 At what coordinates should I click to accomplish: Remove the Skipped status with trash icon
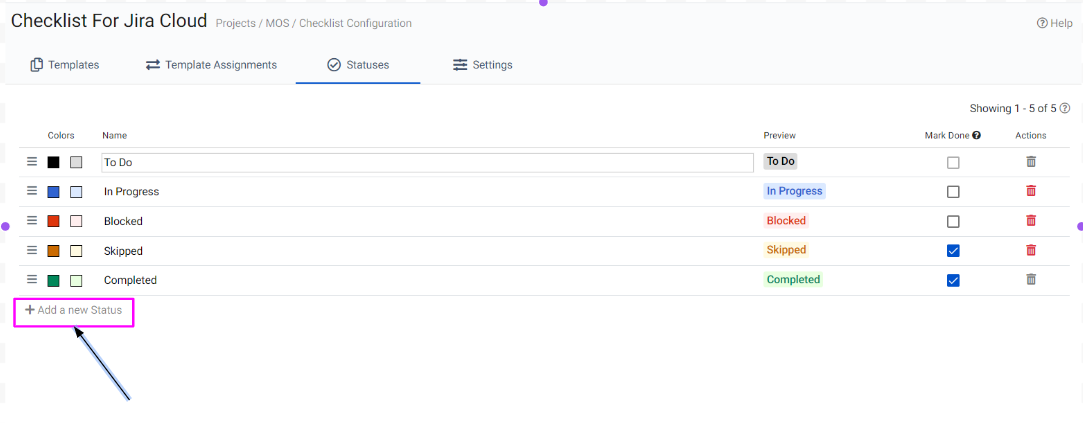click(1031, 250)
